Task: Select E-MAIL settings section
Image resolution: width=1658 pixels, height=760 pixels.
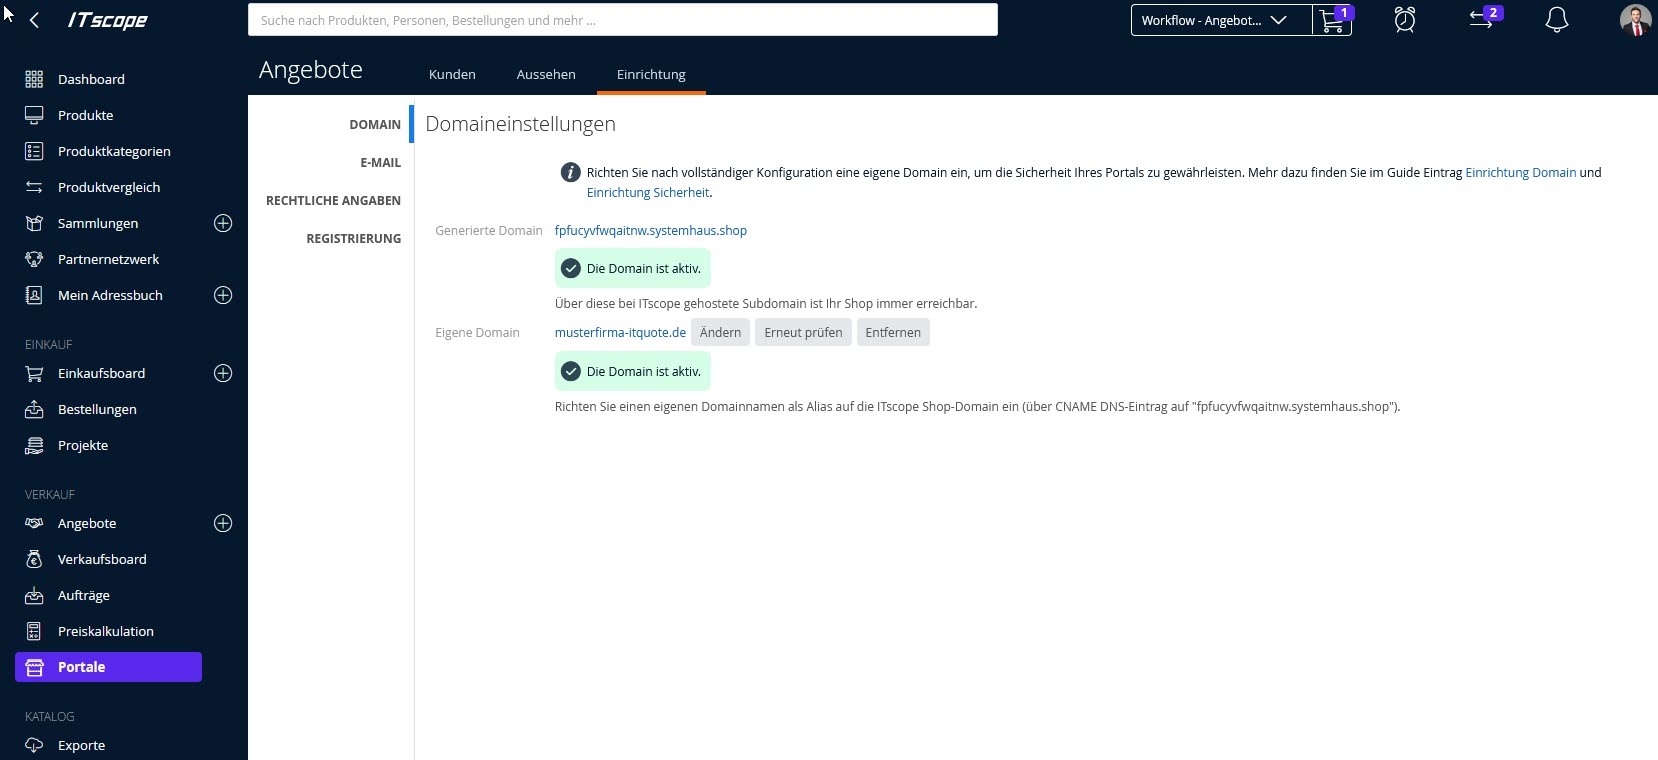Action: [380, 162]
